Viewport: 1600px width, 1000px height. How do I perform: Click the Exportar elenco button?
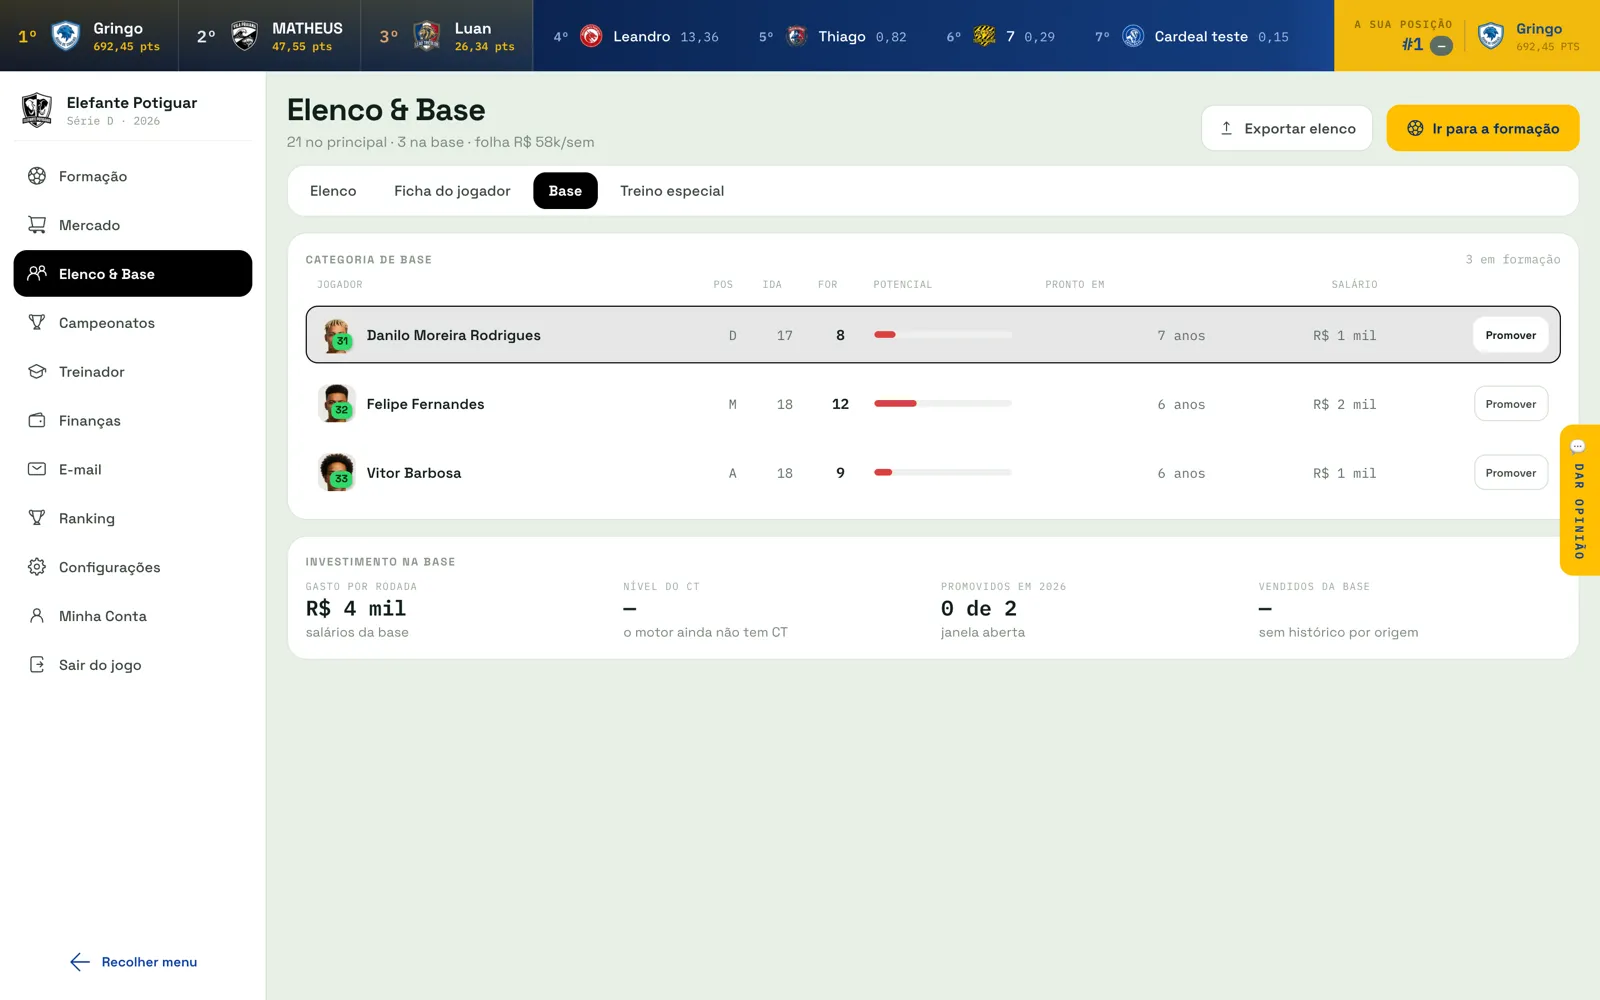point(1287,128)
